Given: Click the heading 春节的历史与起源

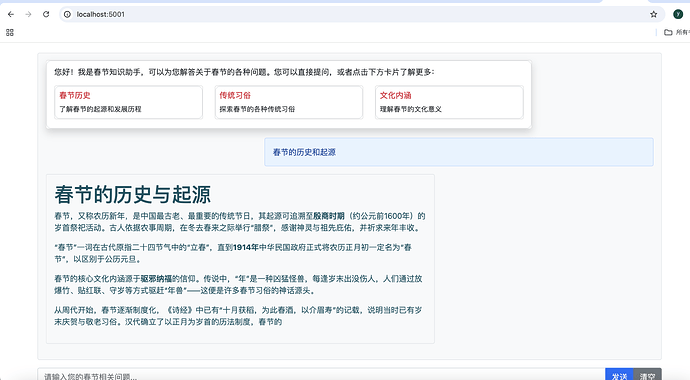Looking at the screenshot, I should [x=133, y=194].
